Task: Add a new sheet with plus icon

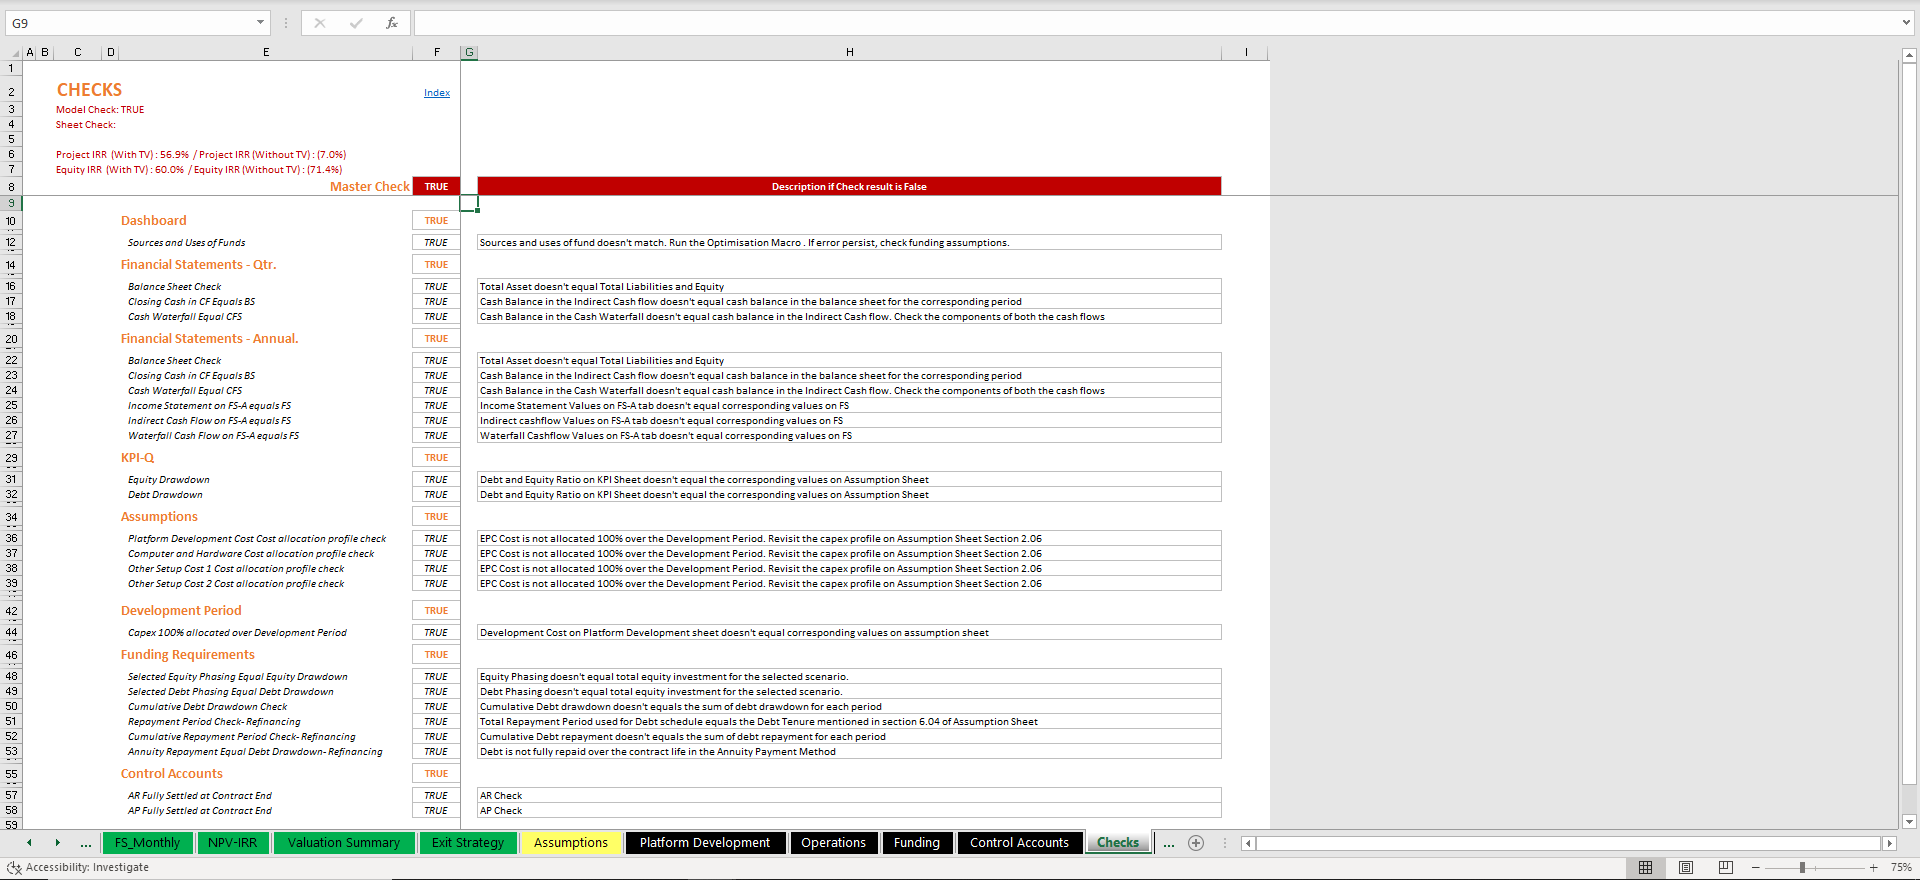Action: (1195, 843)
